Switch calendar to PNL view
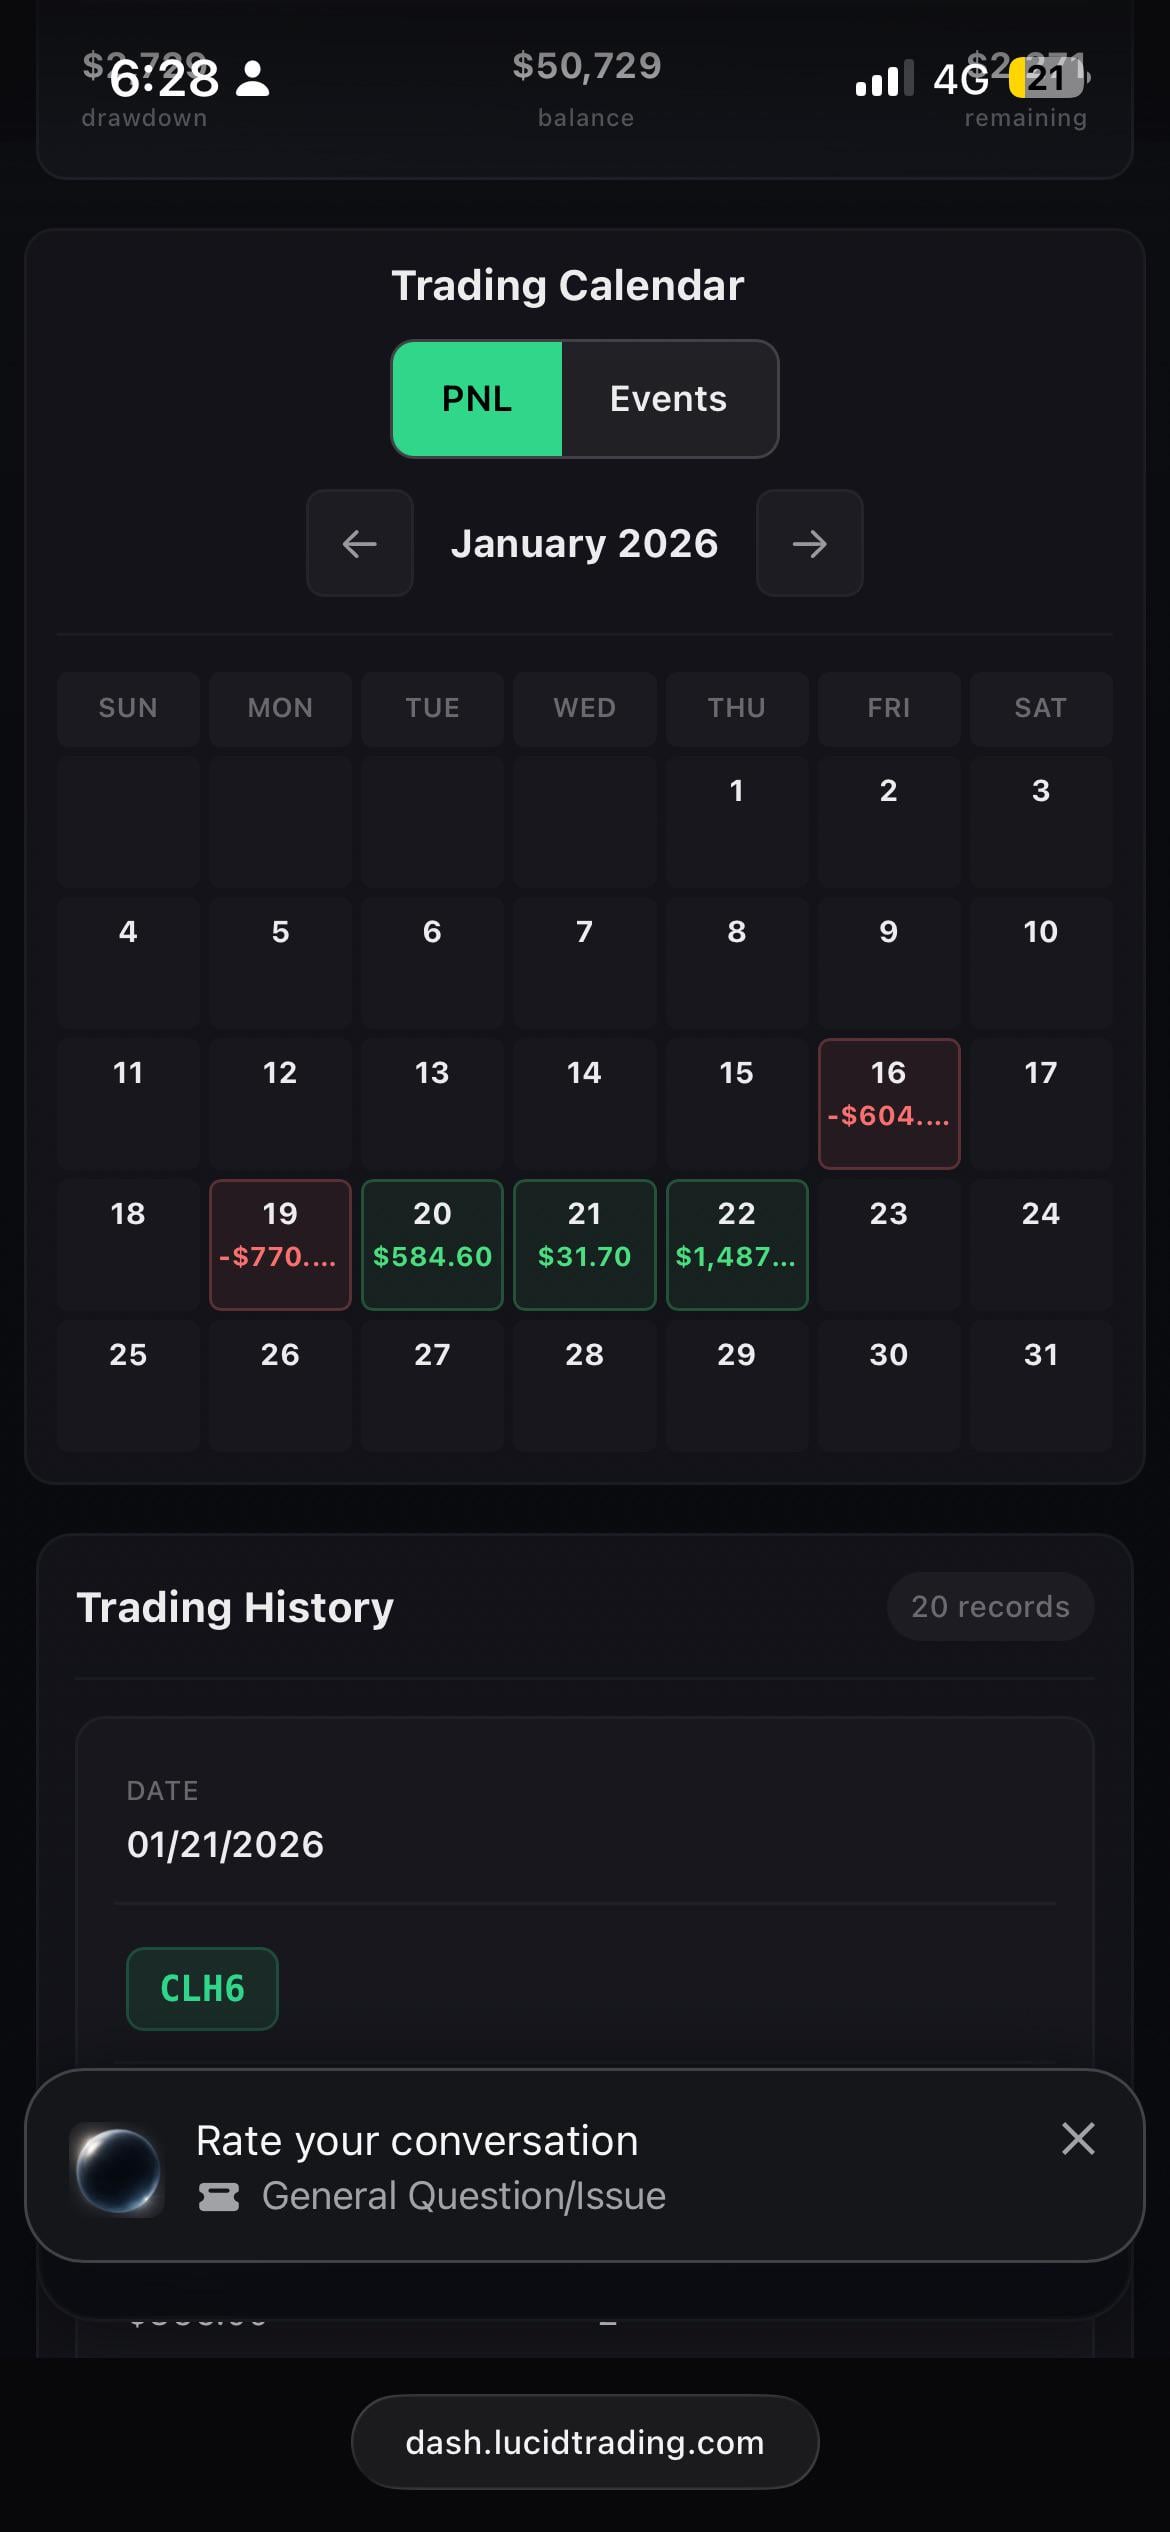 pos(477,399)
